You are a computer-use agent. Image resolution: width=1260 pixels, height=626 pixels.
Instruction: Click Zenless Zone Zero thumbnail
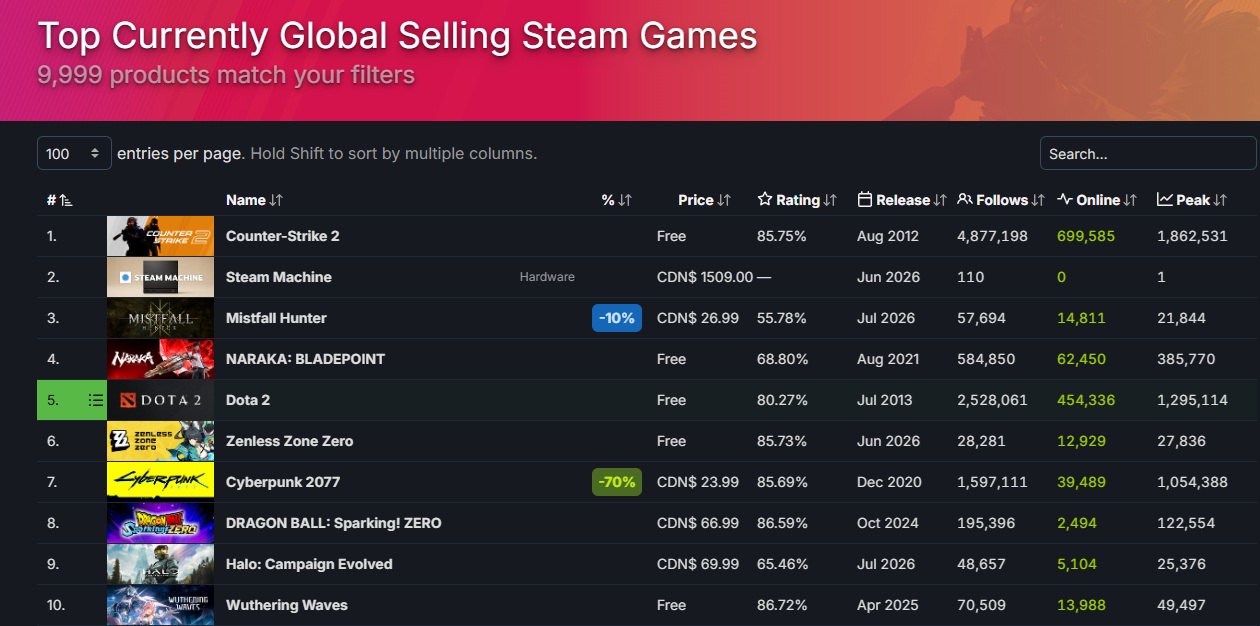click(x=160, y=441)
